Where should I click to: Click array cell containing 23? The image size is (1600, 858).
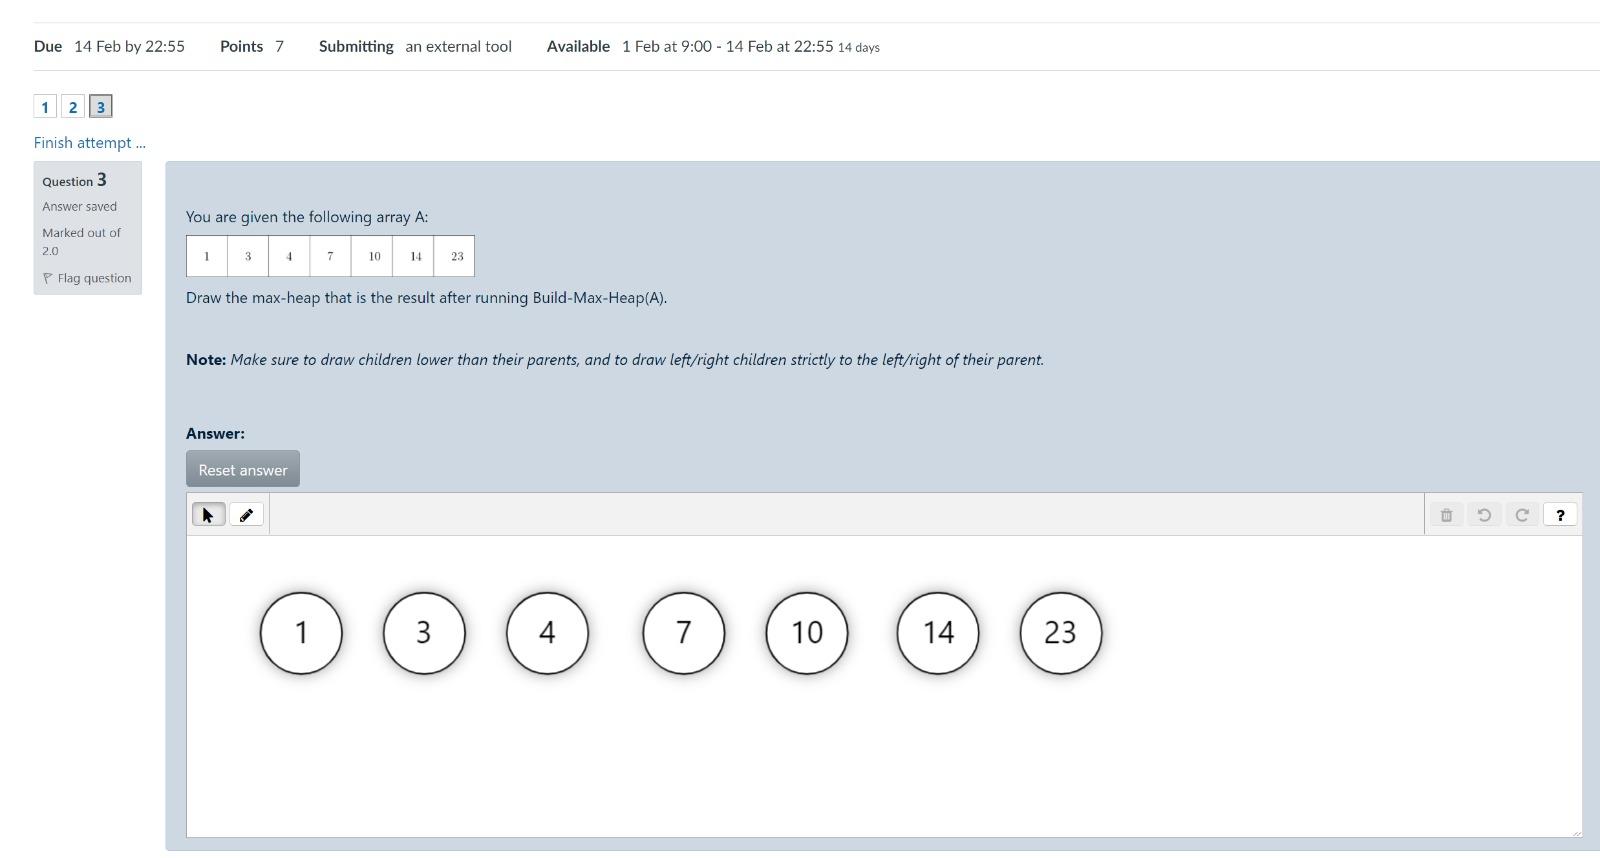click(x=455, y=256)
